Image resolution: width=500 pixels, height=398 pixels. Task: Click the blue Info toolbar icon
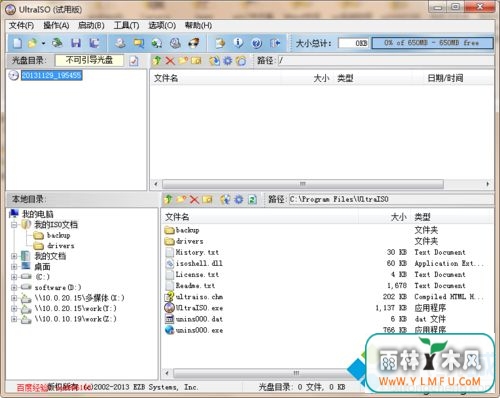[x=238, y=43]
